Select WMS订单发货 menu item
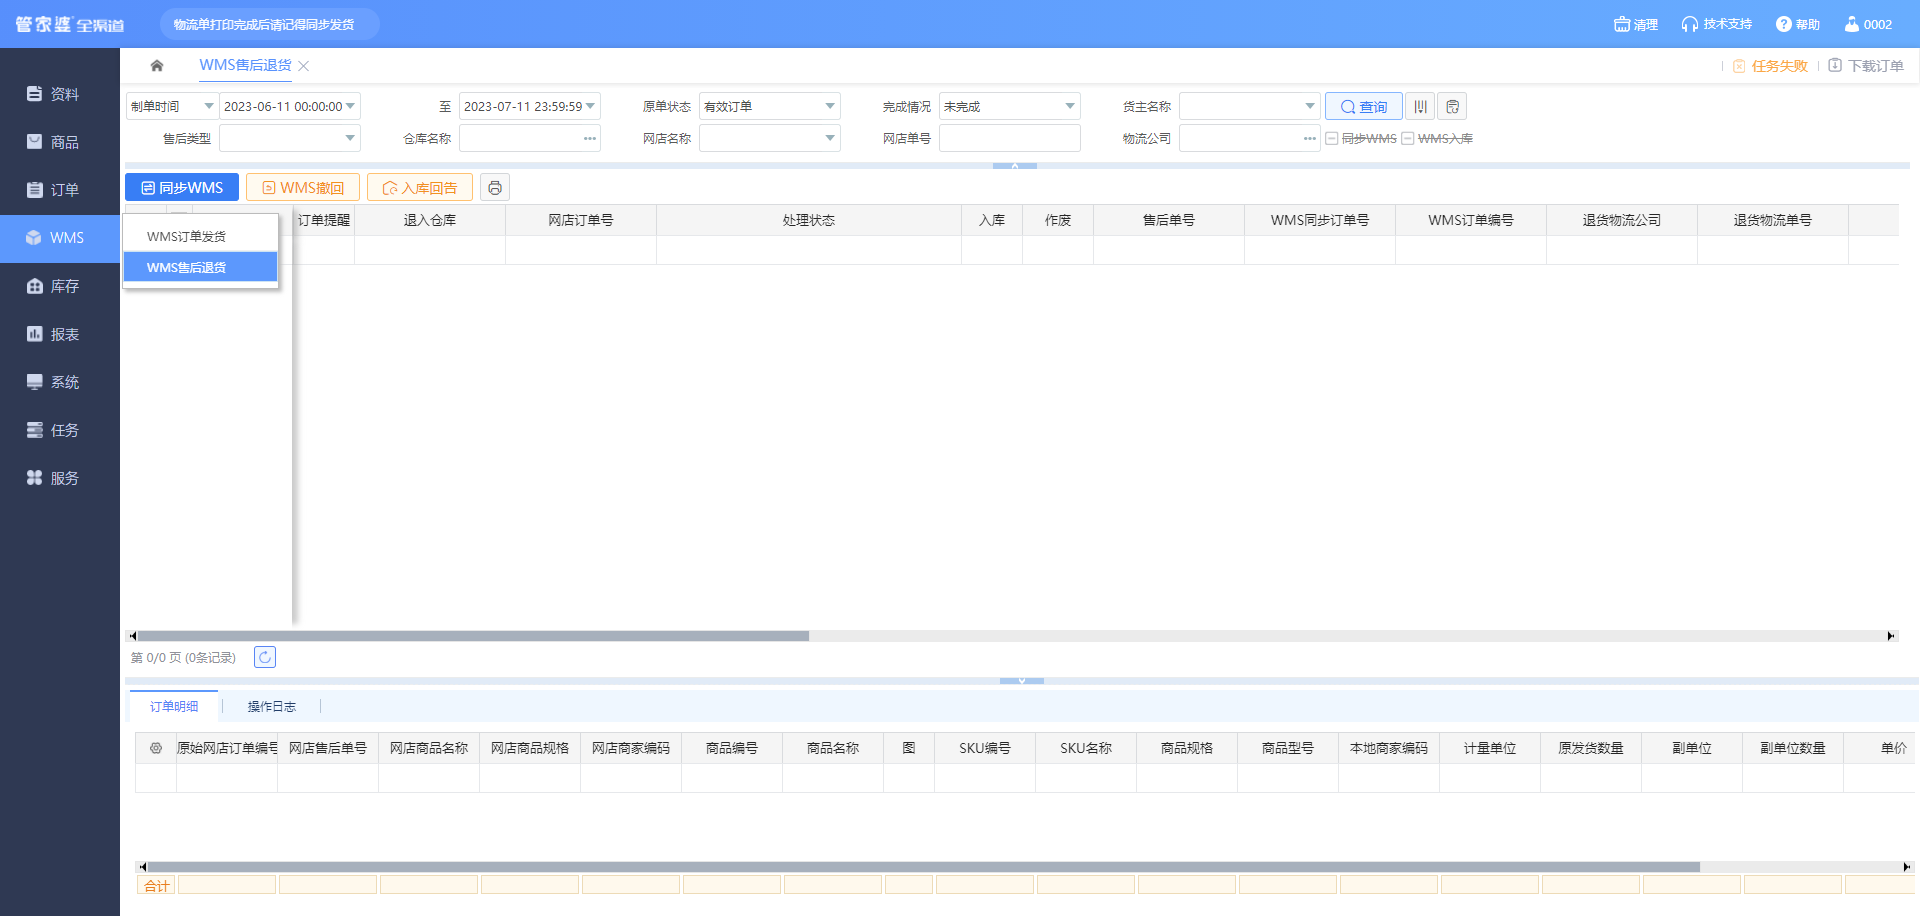This screenshot has height=916, width=1920. click(x=200, y=237)
